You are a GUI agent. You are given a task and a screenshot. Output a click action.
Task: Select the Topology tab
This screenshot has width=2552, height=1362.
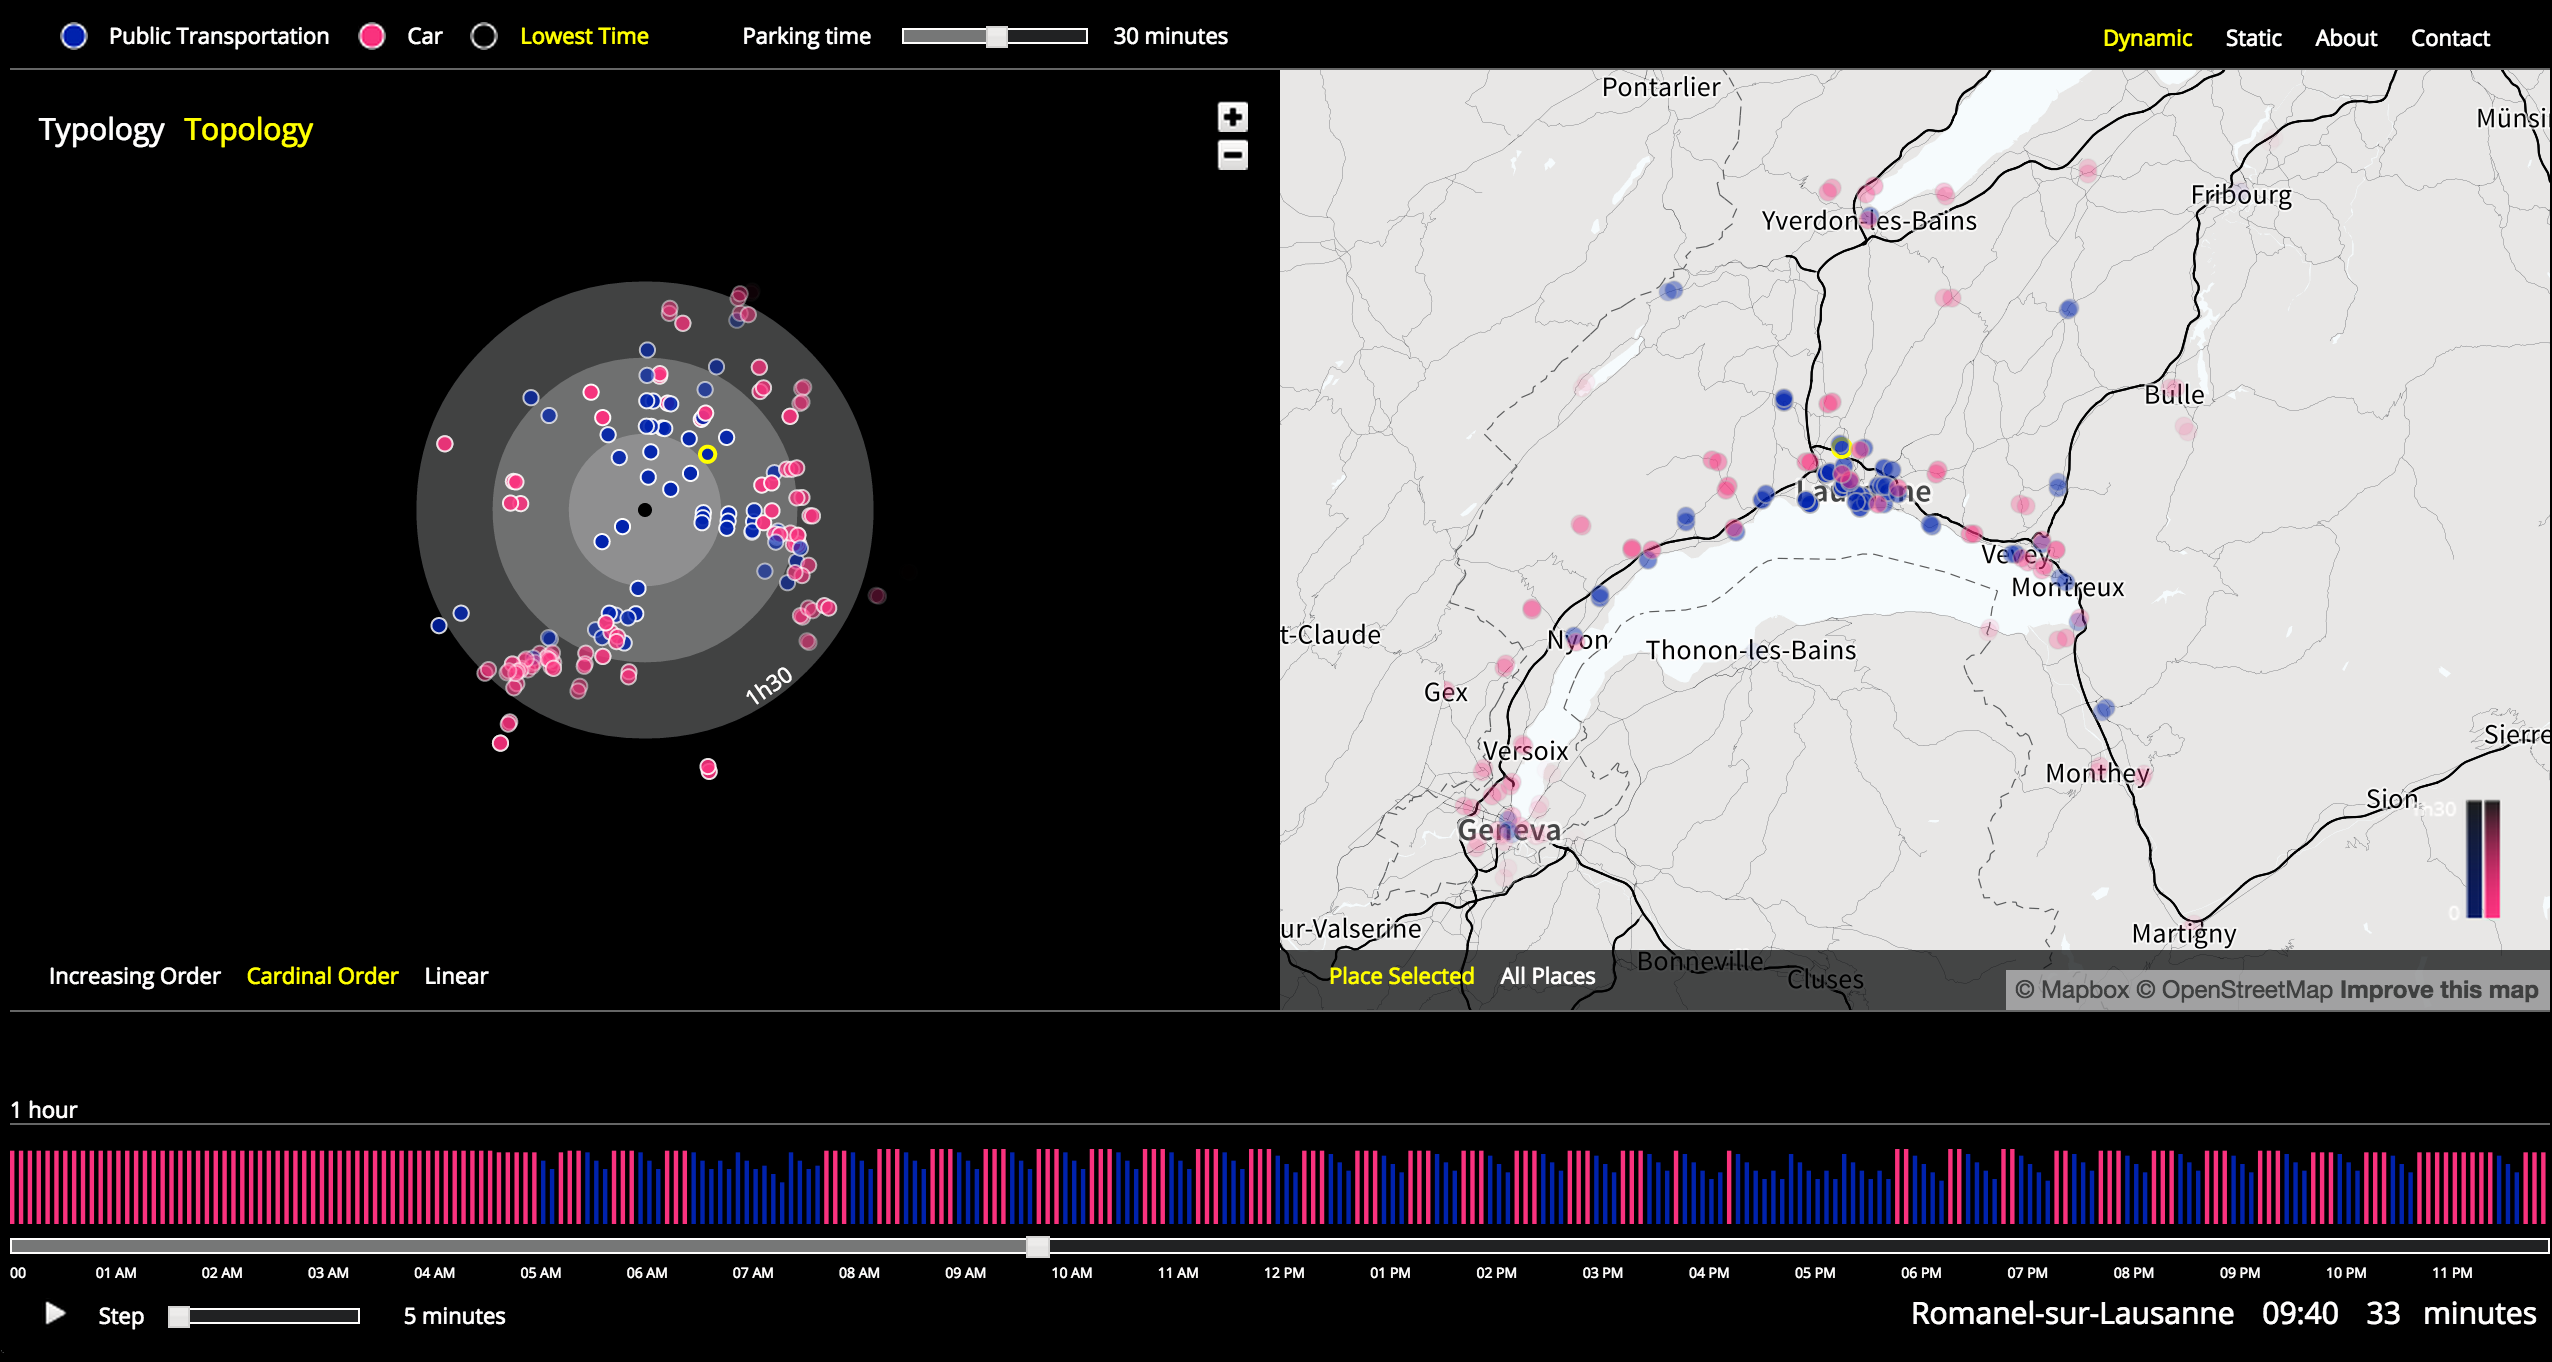248,130
